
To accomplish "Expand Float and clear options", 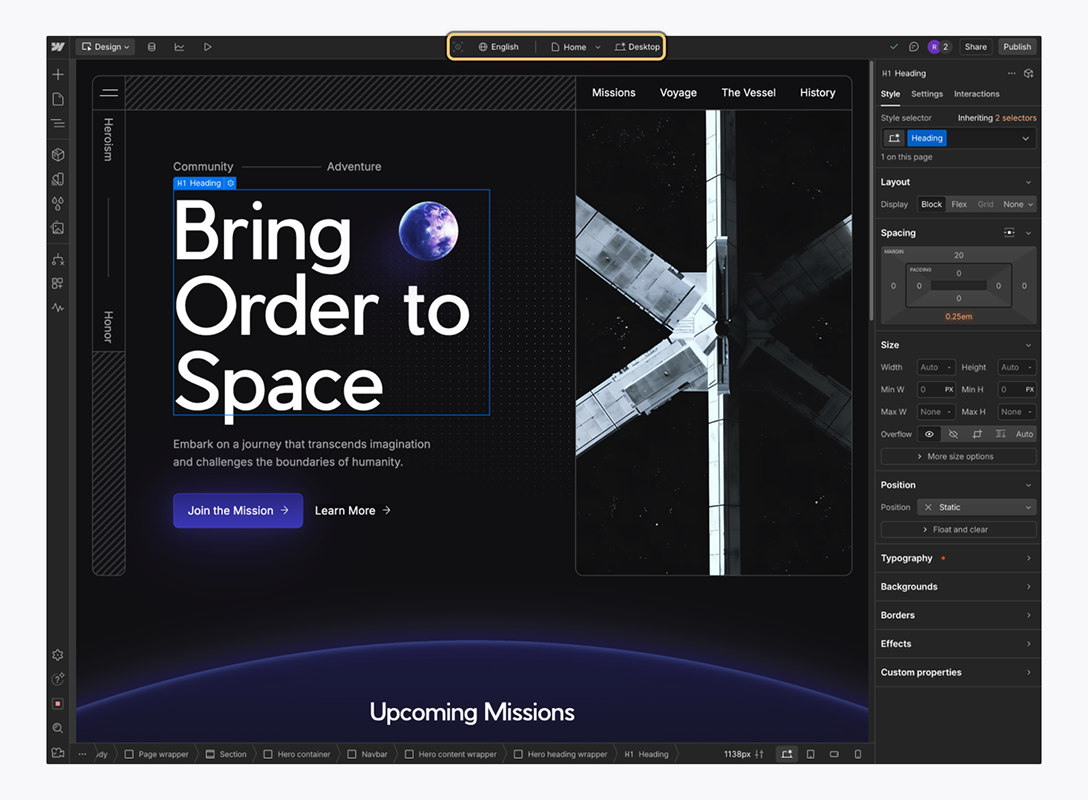I will pyautogui.click(x=958, y=529).
